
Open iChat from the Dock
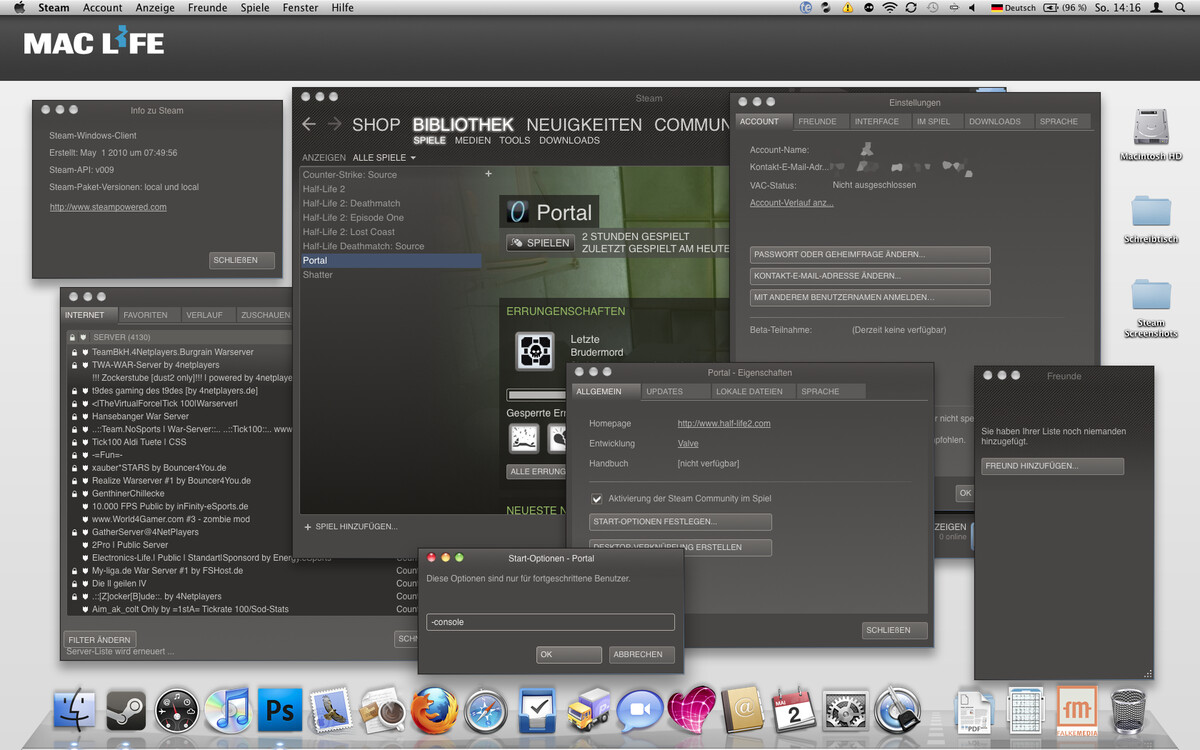[639, 710]
